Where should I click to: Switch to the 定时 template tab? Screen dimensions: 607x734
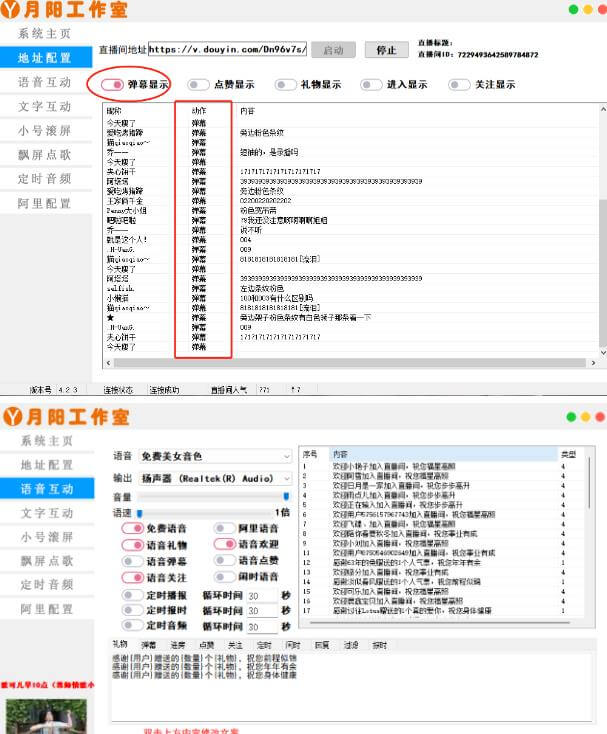[264, 645]
